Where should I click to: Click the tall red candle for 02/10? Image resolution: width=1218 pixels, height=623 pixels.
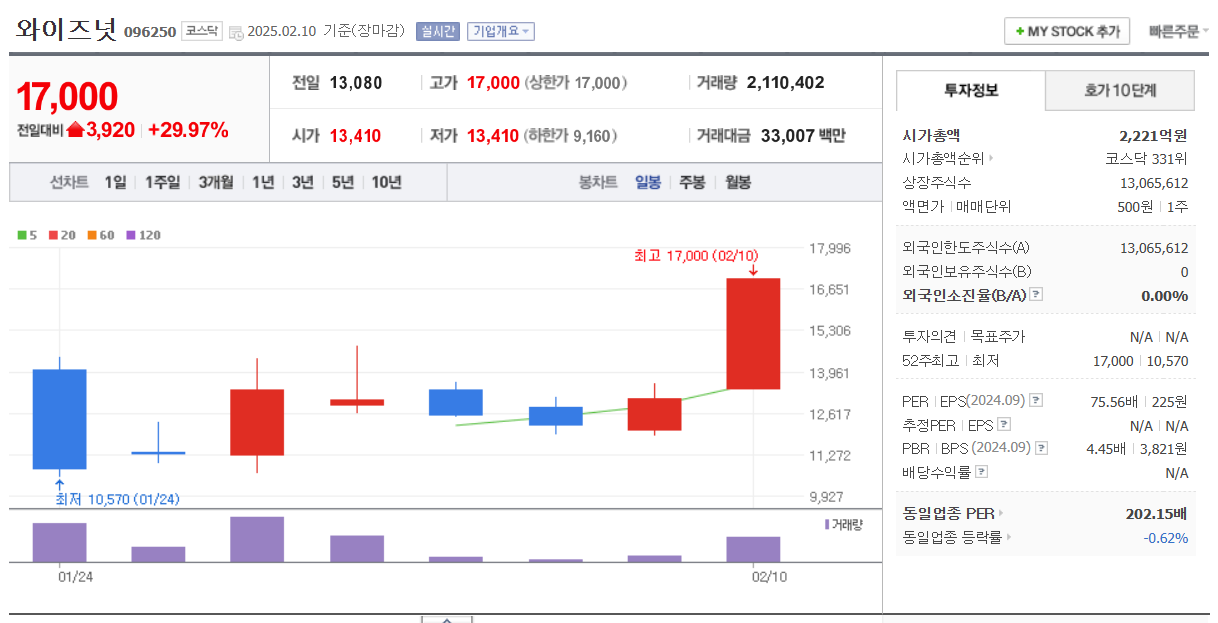point(753,334)
